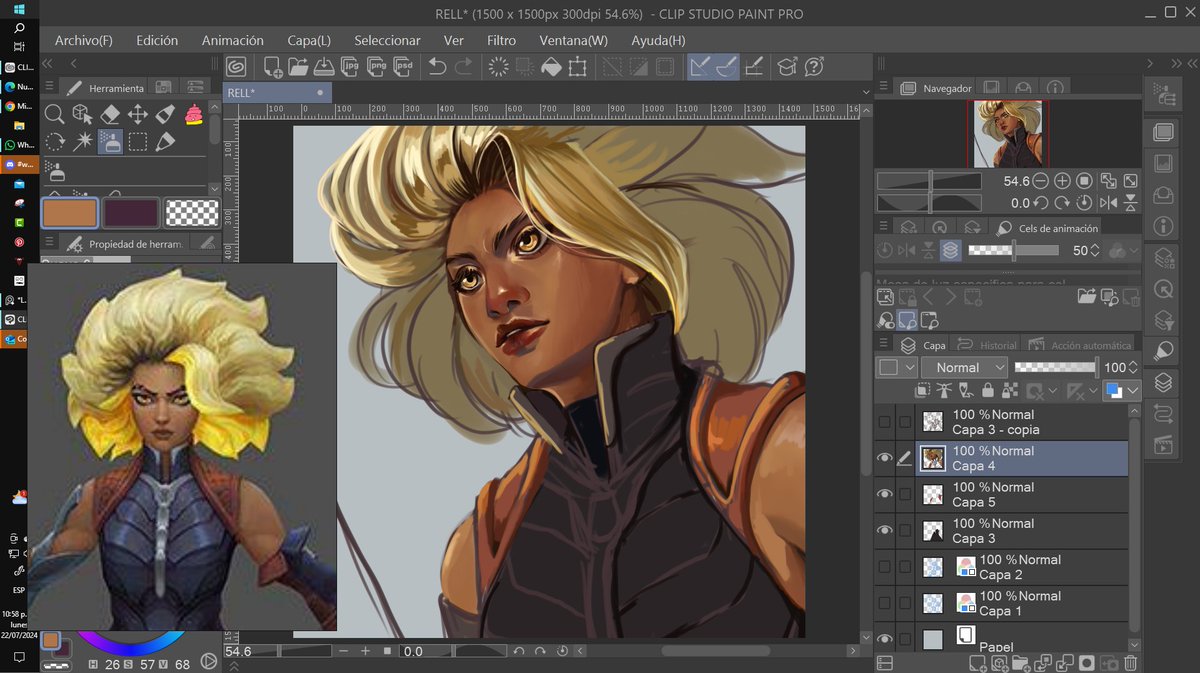Hide layer Capa 3
Screen dimensions: 1200x673
pos(884,530)
